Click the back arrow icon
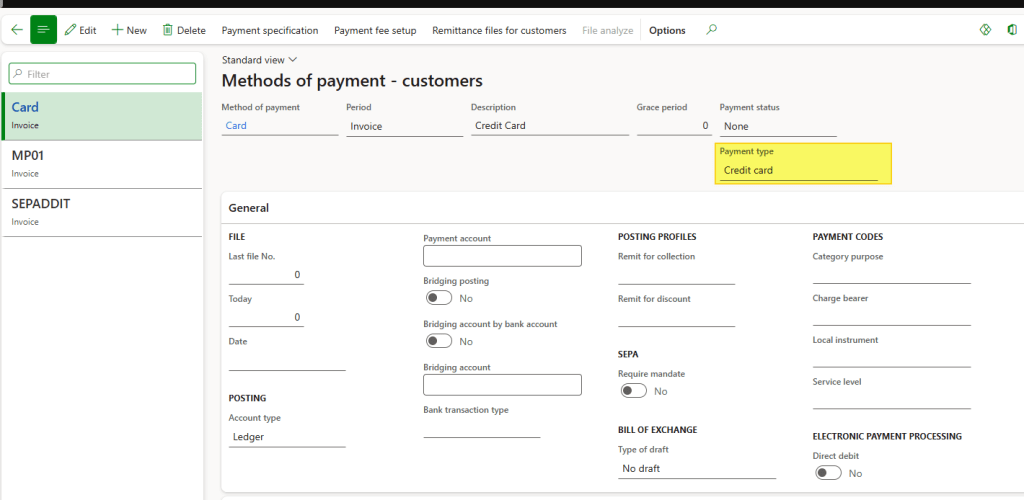The image size is (1024, 500). [16, 30]
